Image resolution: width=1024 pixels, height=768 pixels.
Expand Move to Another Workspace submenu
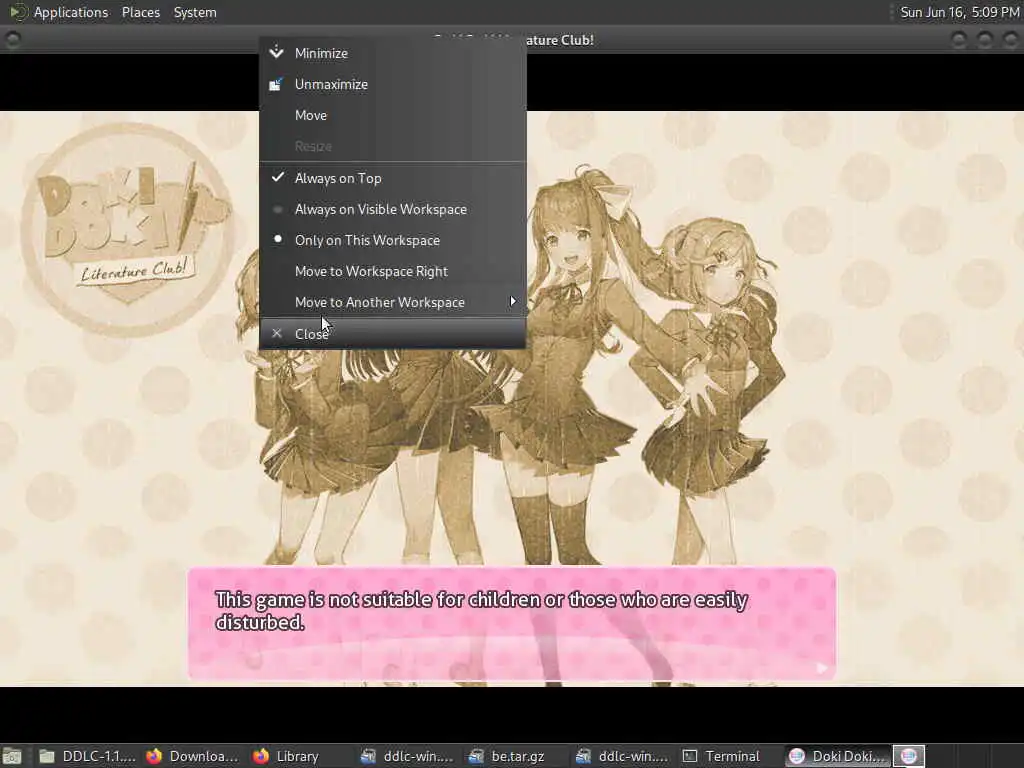[392, 302]
